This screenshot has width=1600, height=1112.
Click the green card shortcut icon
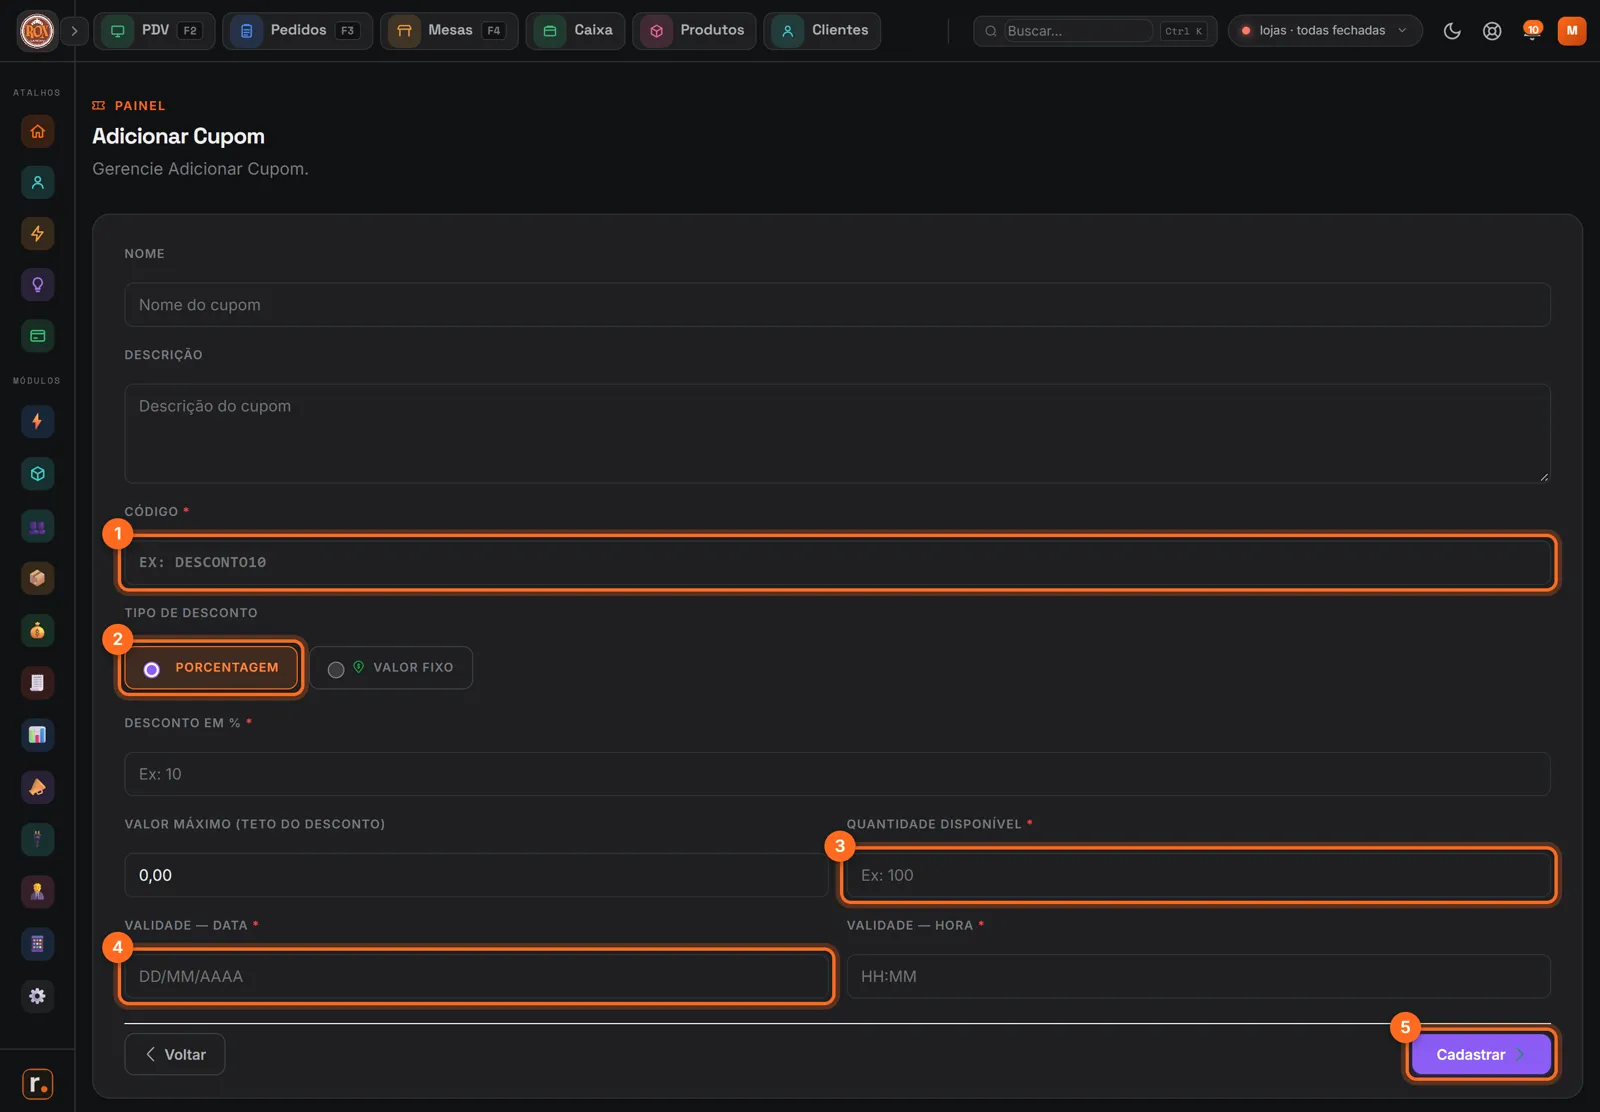[37, 336]
